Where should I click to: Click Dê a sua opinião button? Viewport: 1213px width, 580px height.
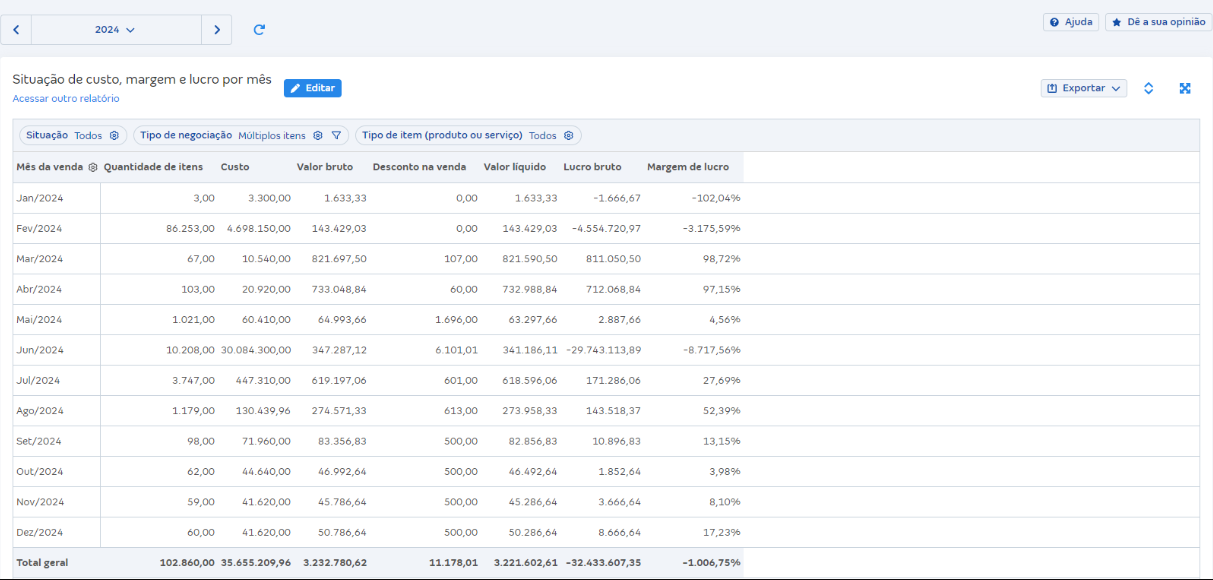(x=1158, y=22)
